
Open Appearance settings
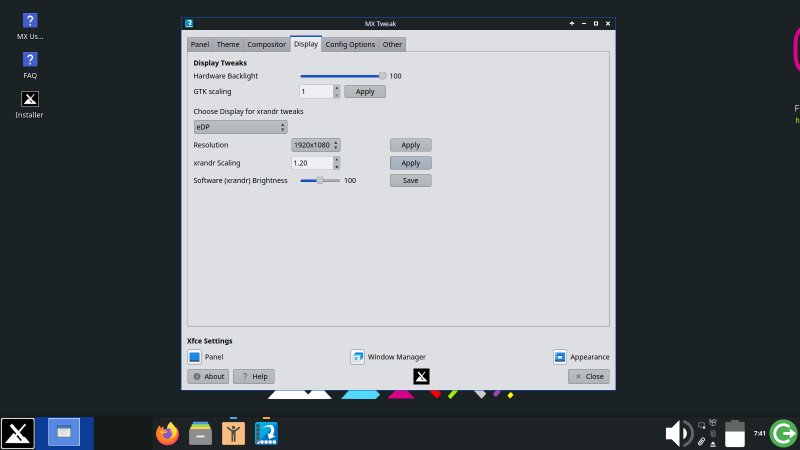(x=561, y=357)
